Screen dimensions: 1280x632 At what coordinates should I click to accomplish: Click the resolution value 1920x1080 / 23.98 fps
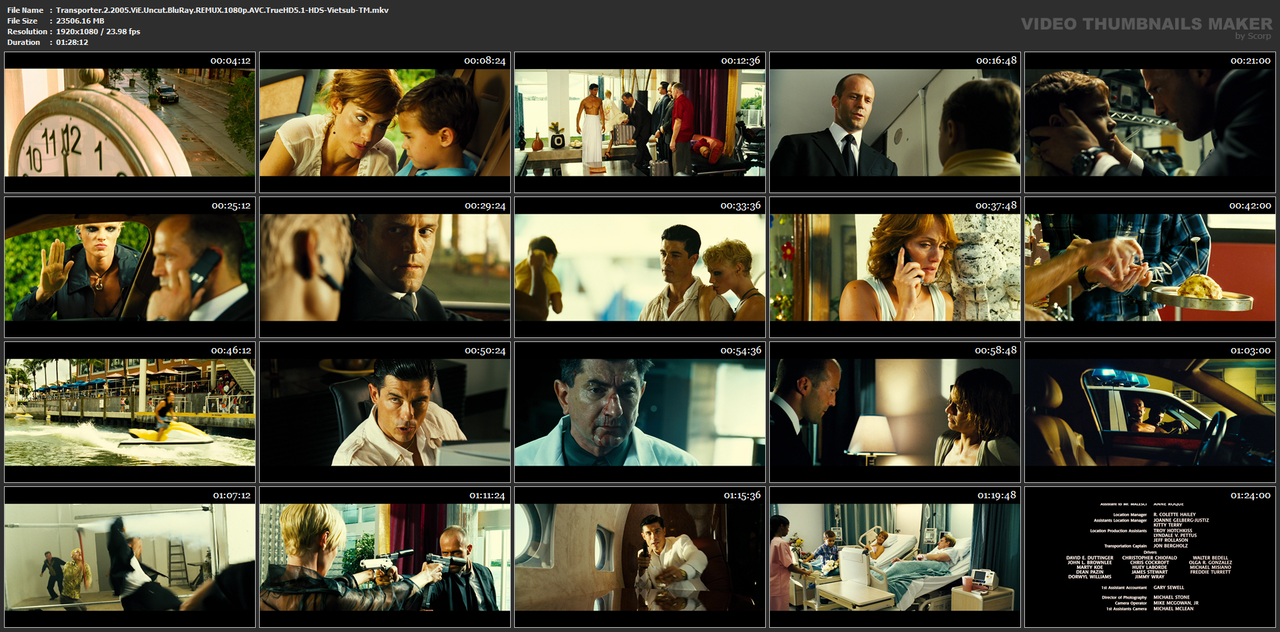98,32
